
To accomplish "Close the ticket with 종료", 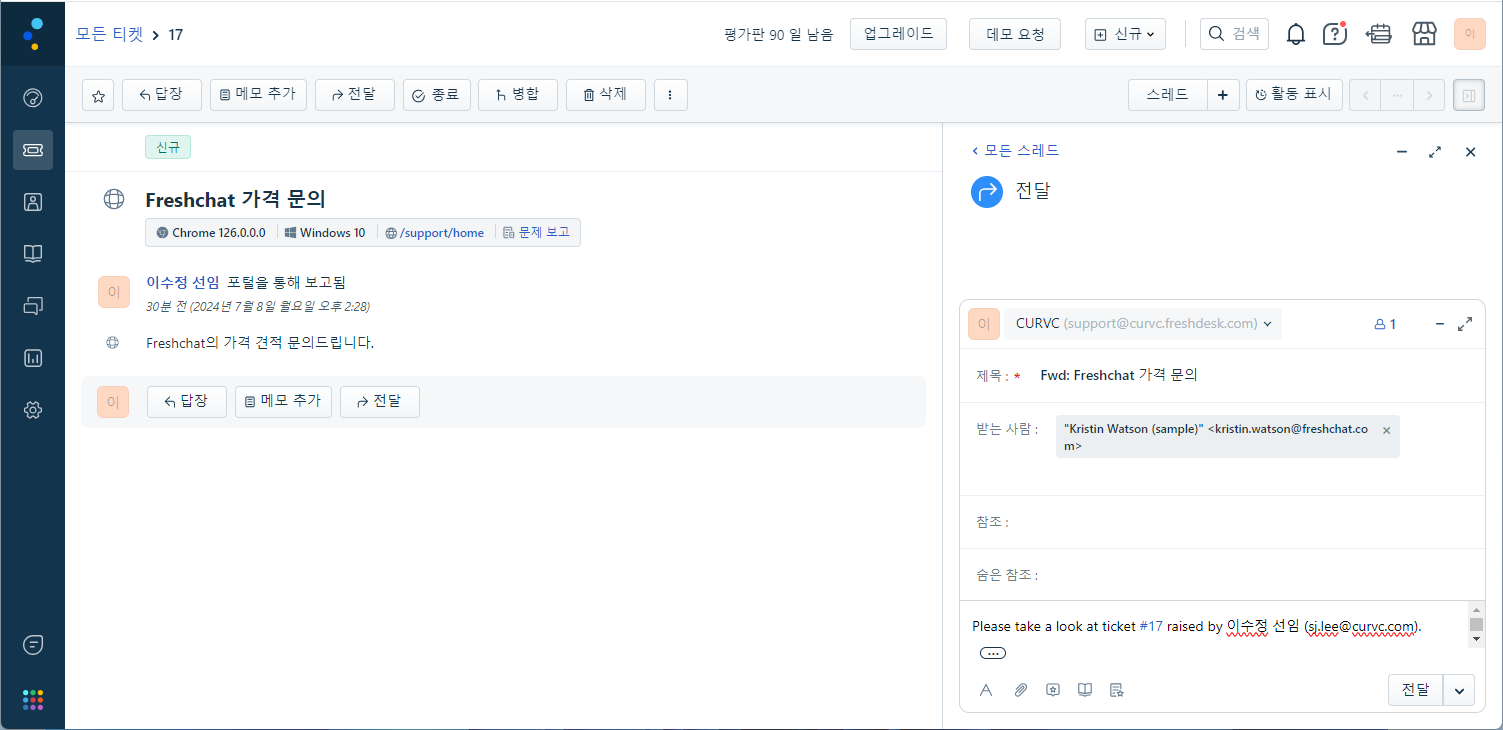I will 436,95.
